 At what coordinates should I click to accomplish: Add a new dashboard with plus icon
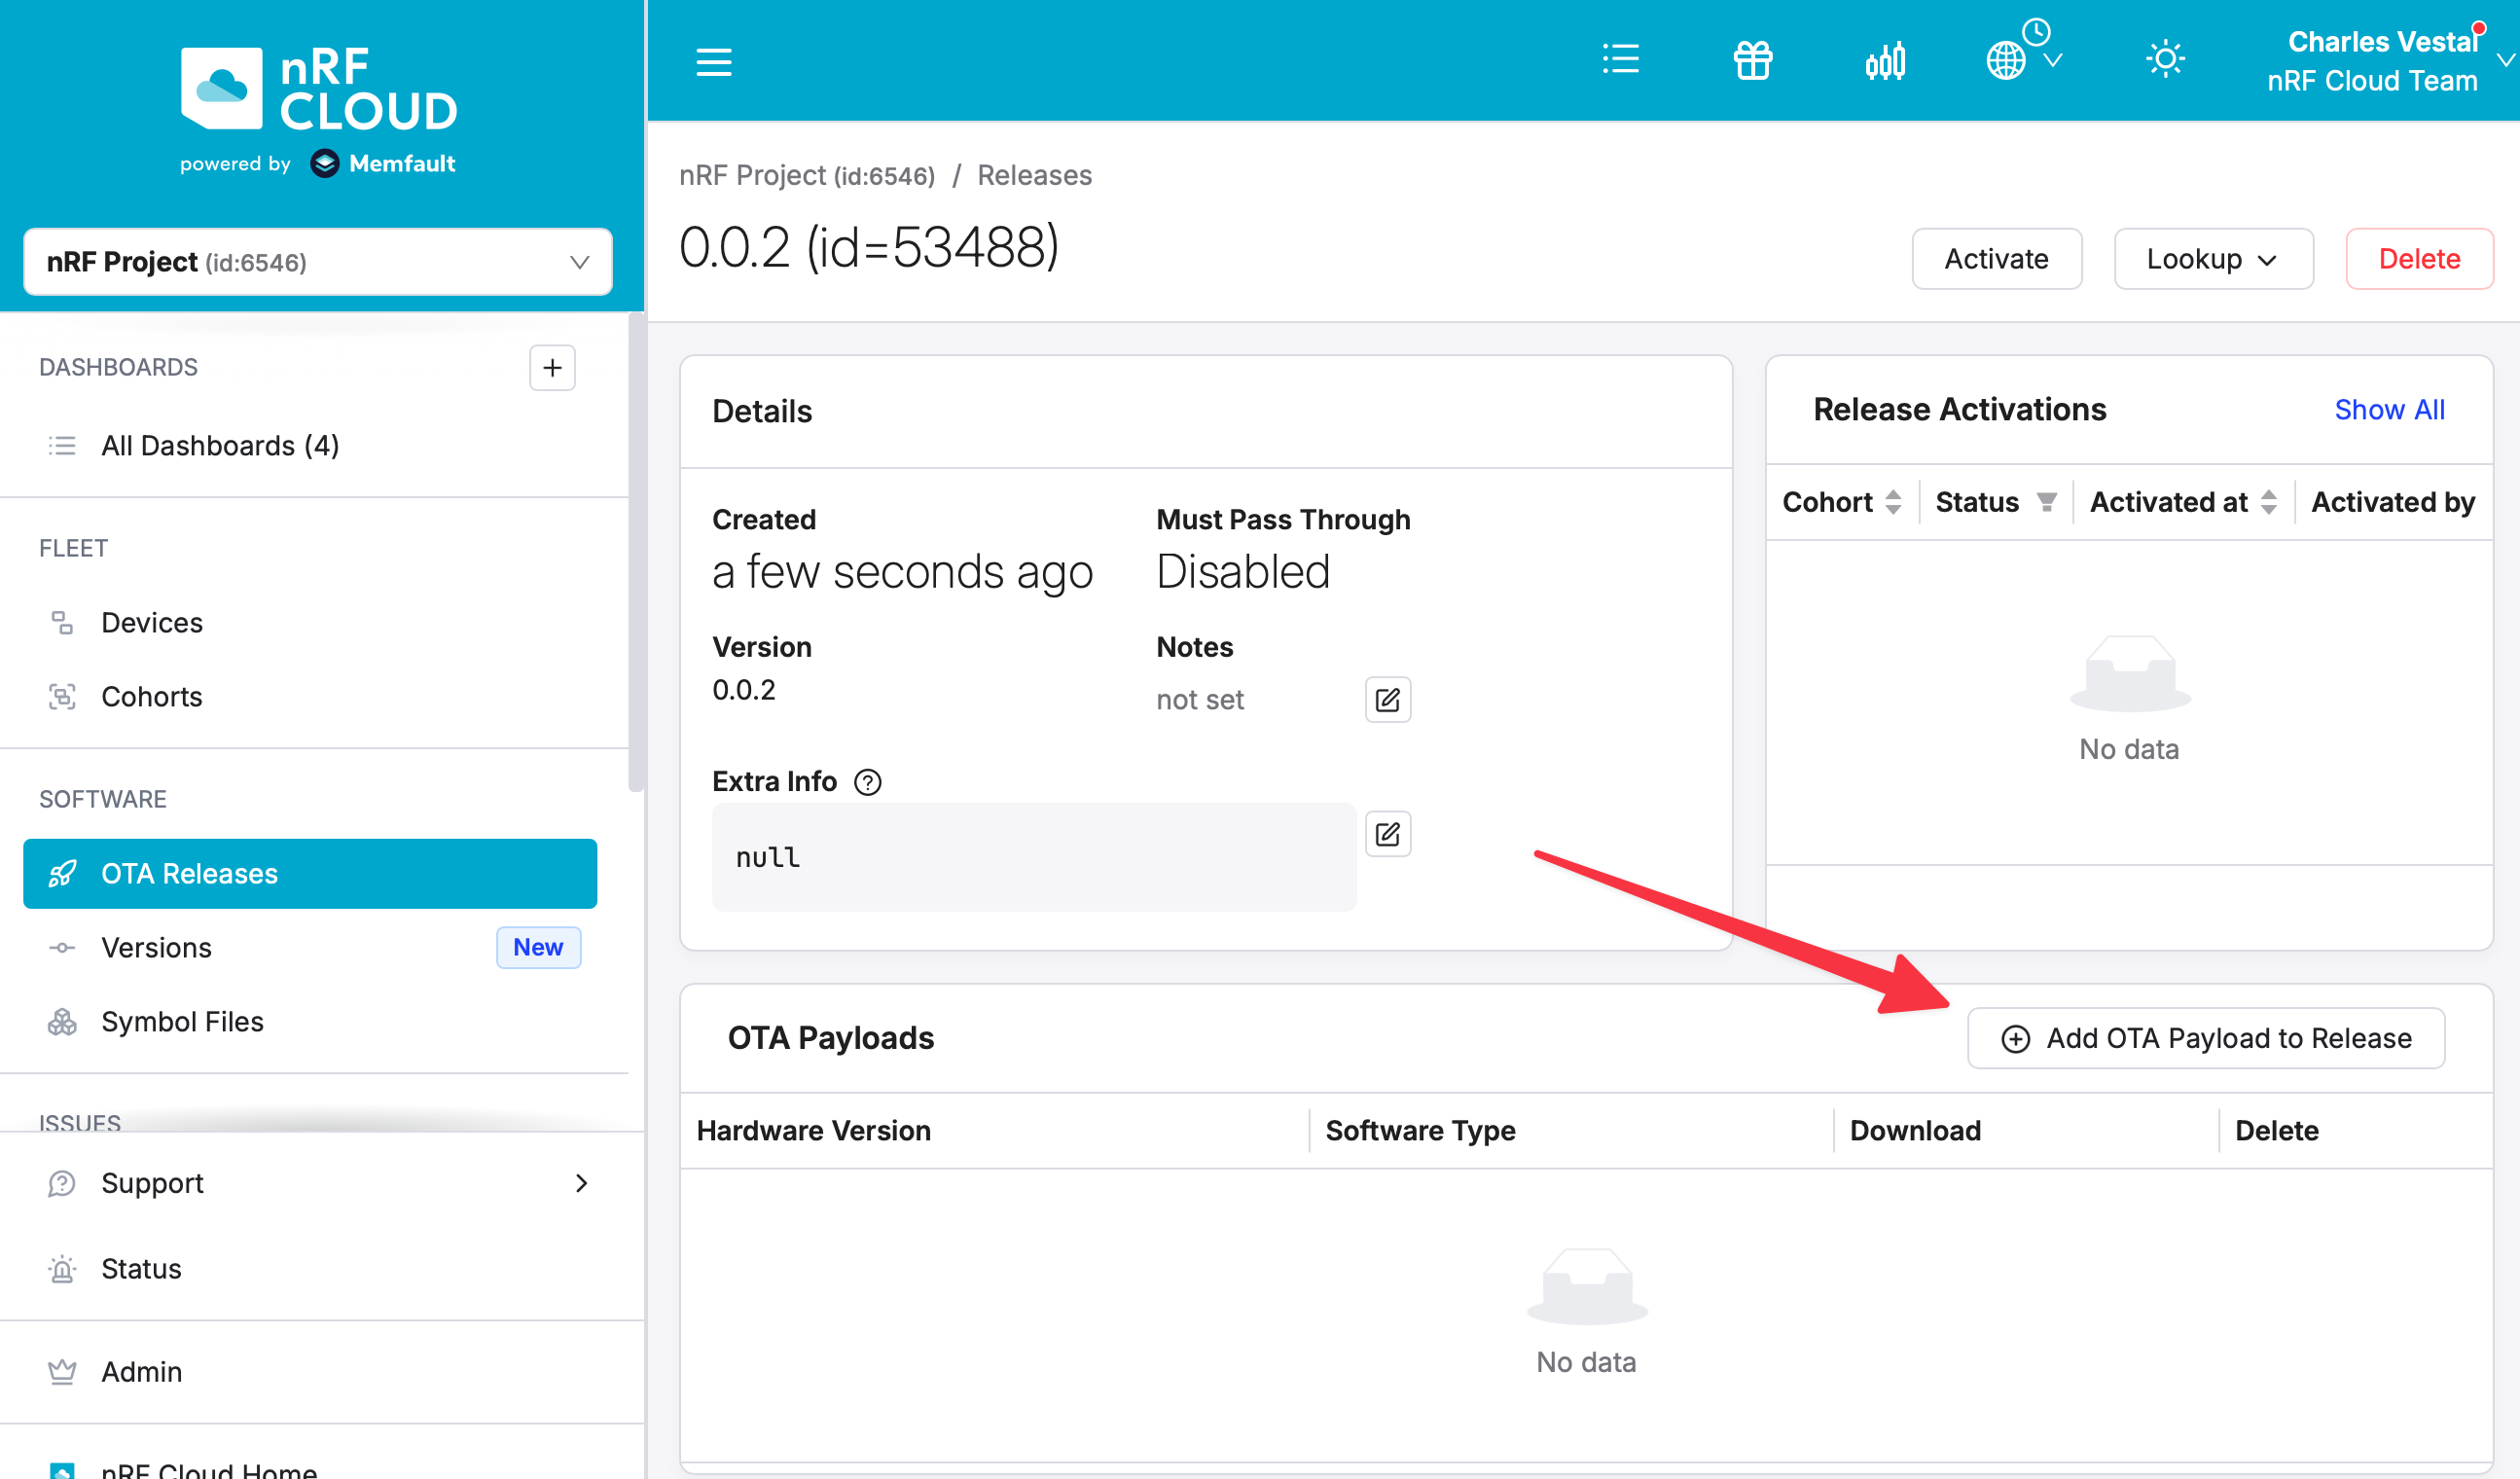click(552, 368)
